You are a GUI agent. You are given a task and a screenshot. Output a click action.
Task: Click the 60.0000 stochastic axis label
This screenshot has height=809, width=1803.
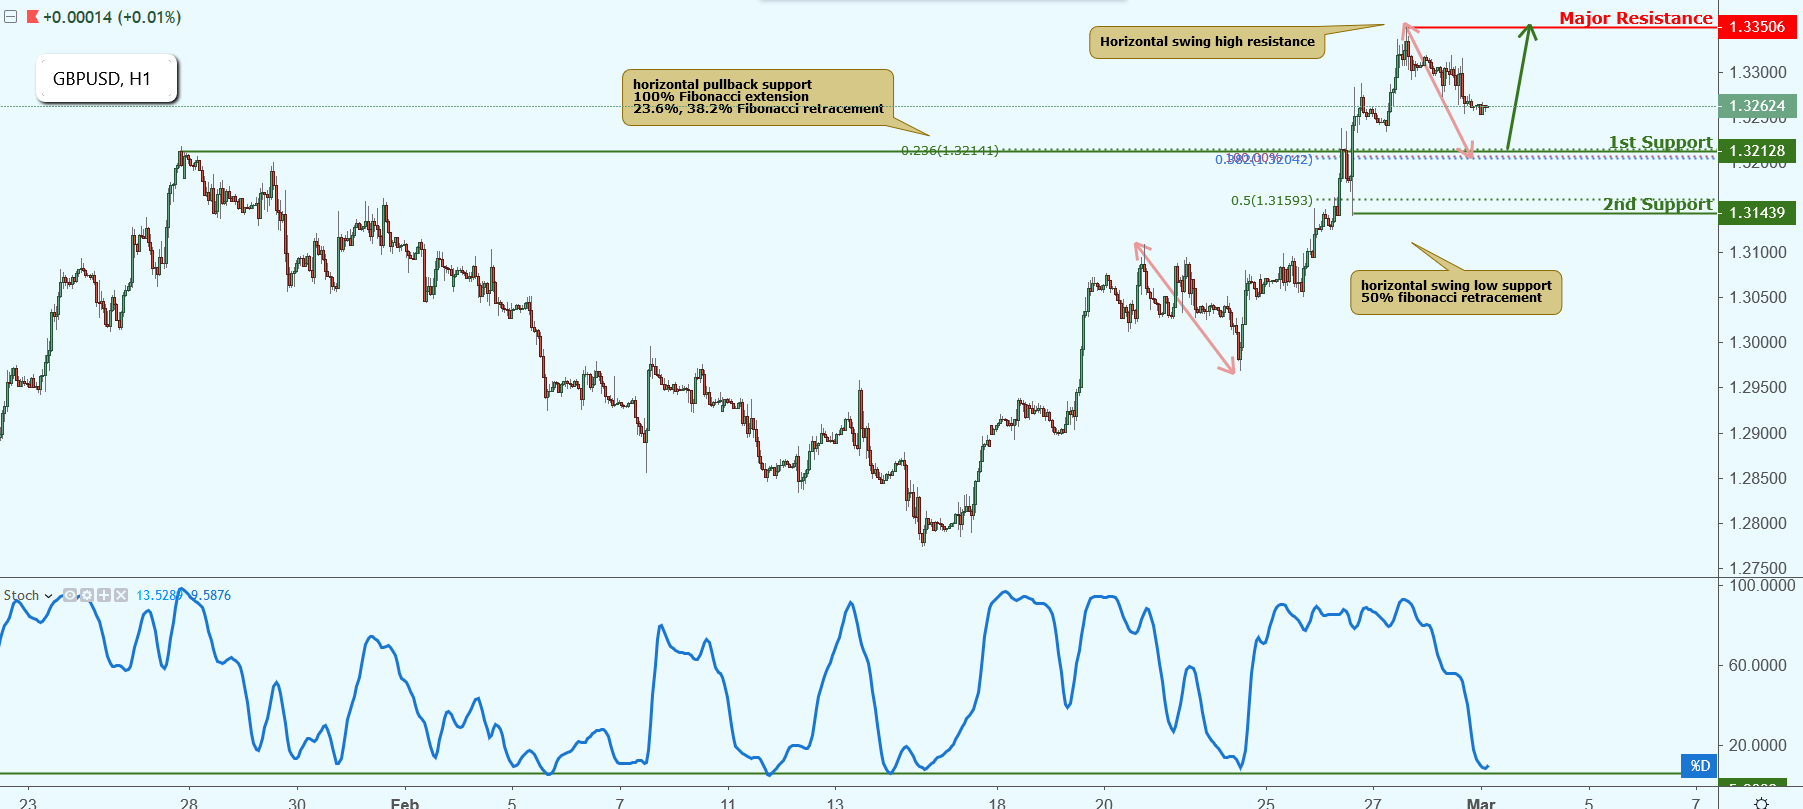point(1758,666)
